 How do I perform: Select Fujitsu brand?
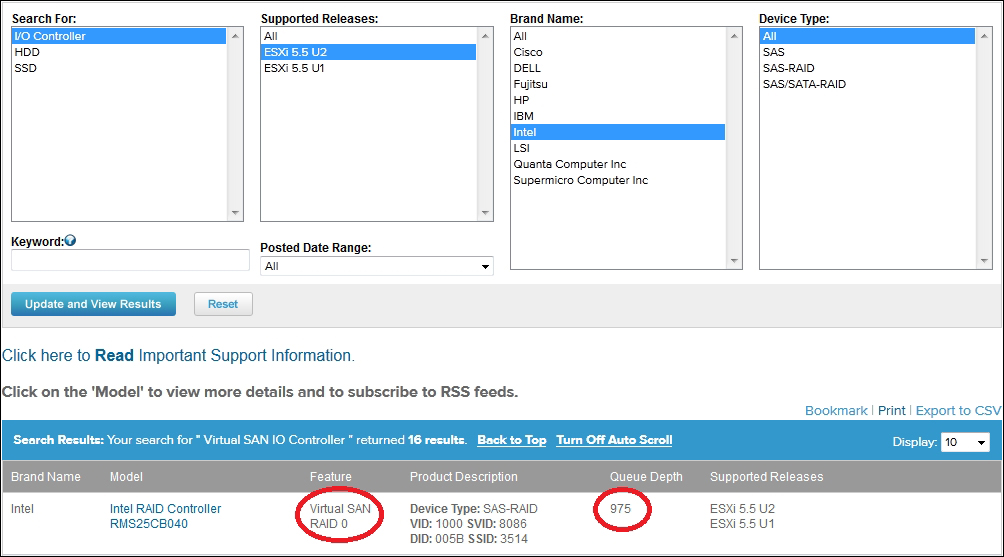pos(618,84)
